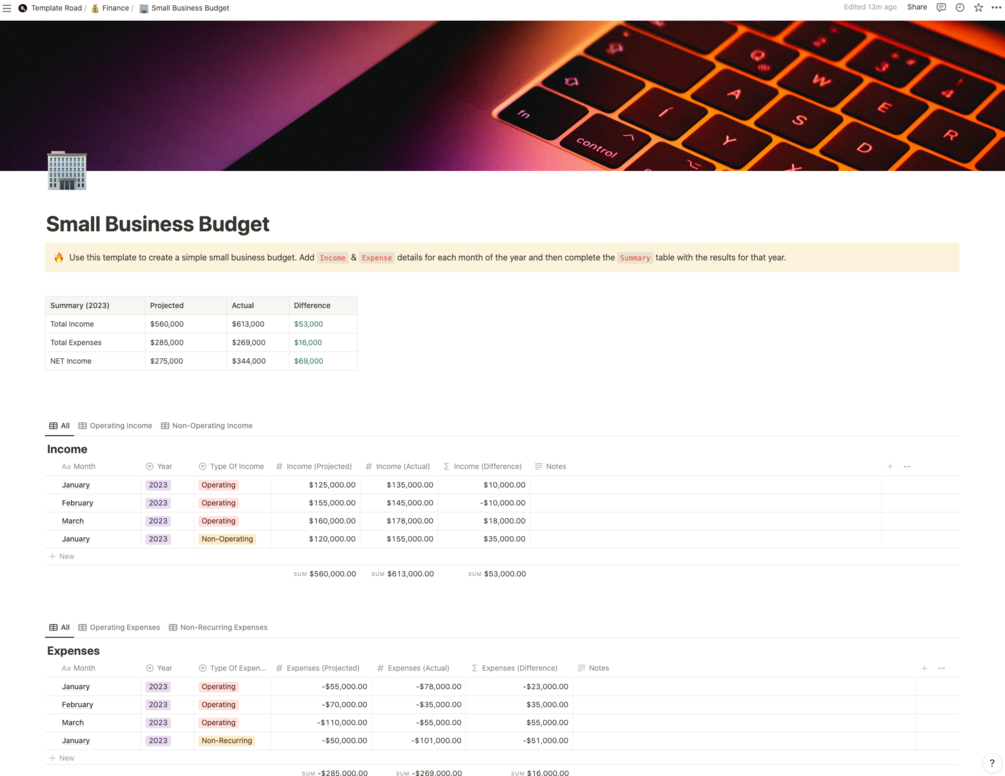
Task: Open Income Notes column header
Action: pyautogui.click(x=551, y=466)
